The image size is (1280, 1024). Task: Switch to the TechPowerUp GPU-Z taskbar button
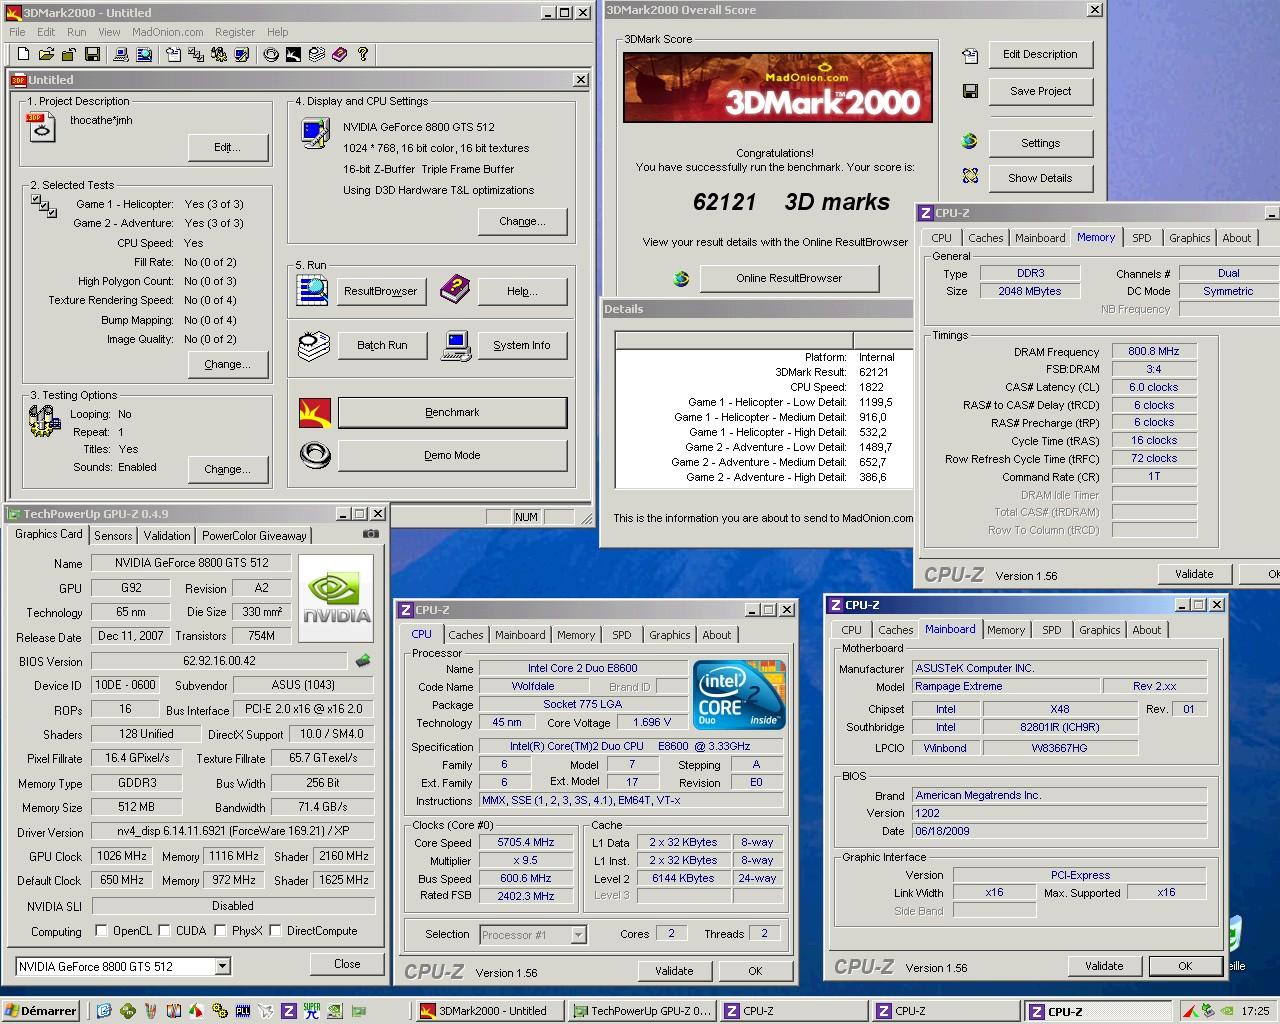[x=641, y=1011]
